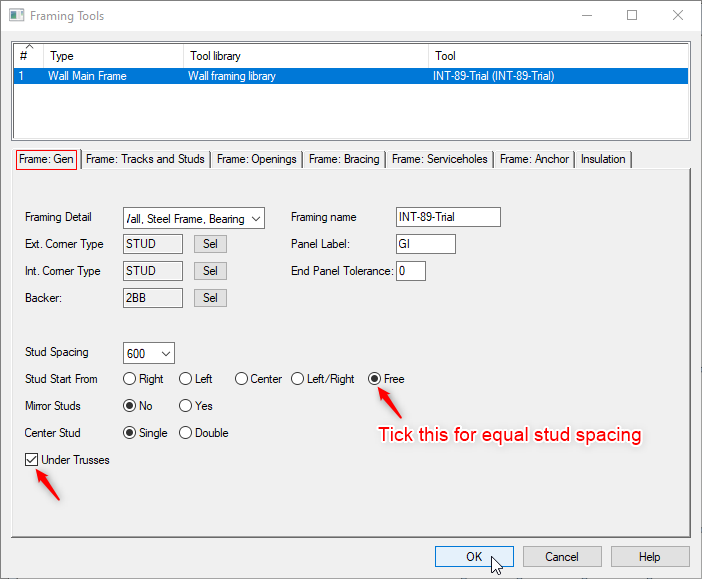This screenshot has width=702, height=579.
Task: Enable the Under Trusses checkbox
Action: click(32, 460)
